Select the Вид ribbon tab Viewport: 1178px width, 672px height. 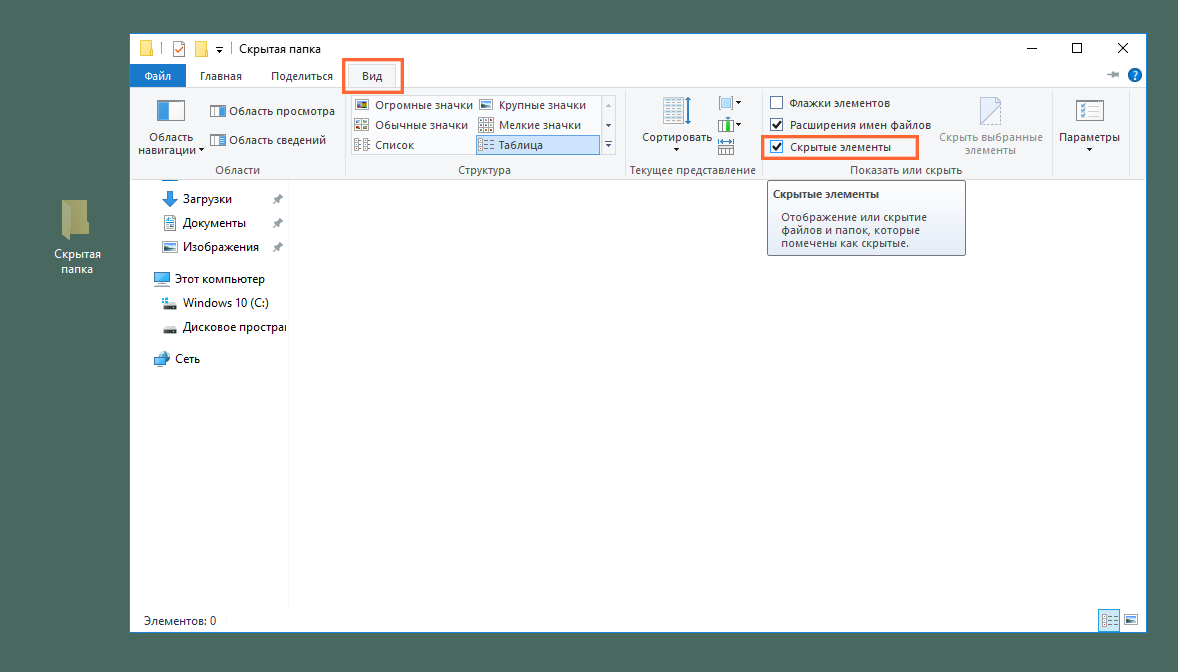(x=372, y=76)
